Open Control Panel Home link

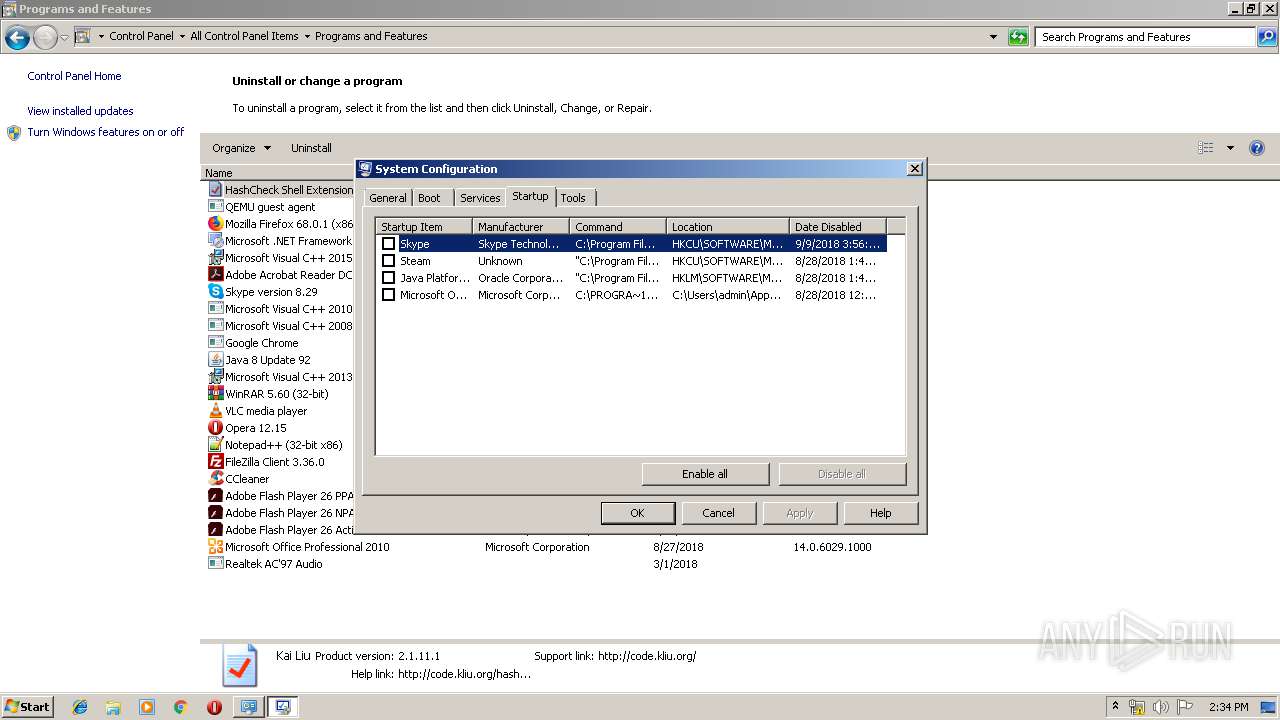pyautogui.click(x=74, y=76)
